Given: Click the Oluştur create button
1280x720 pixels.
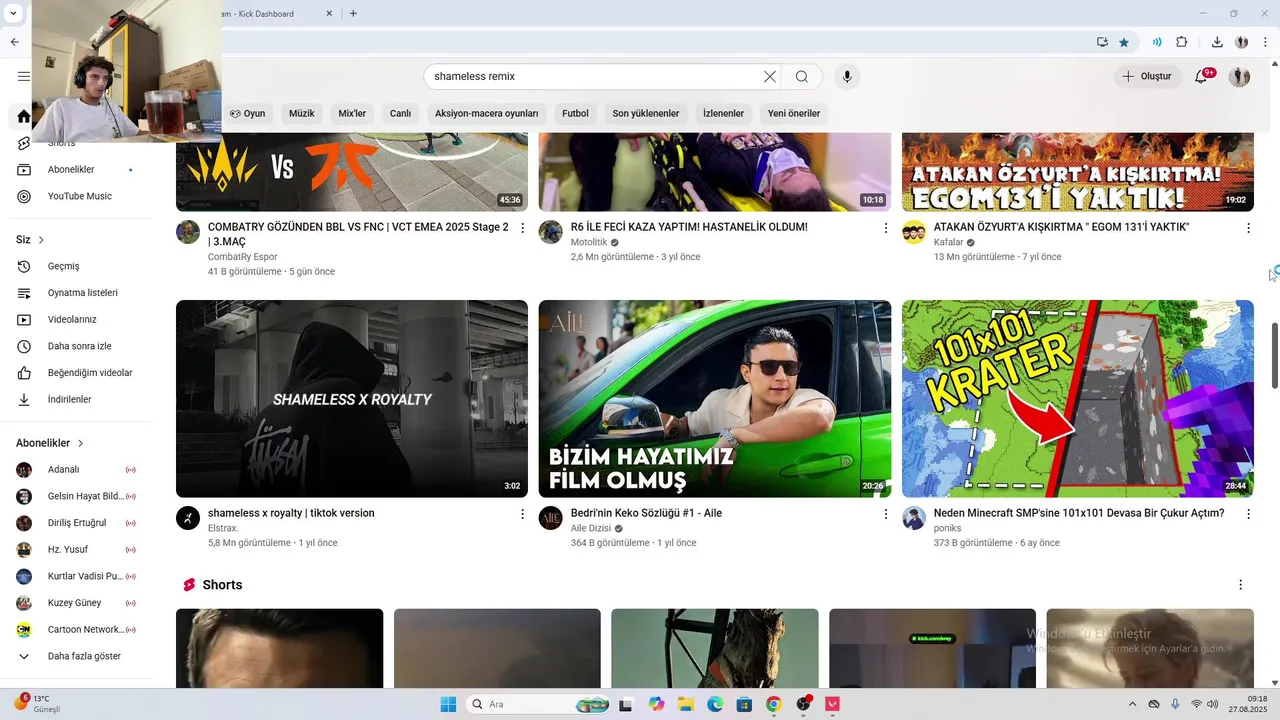Looking at the screenshot, I should (1147, 76).
